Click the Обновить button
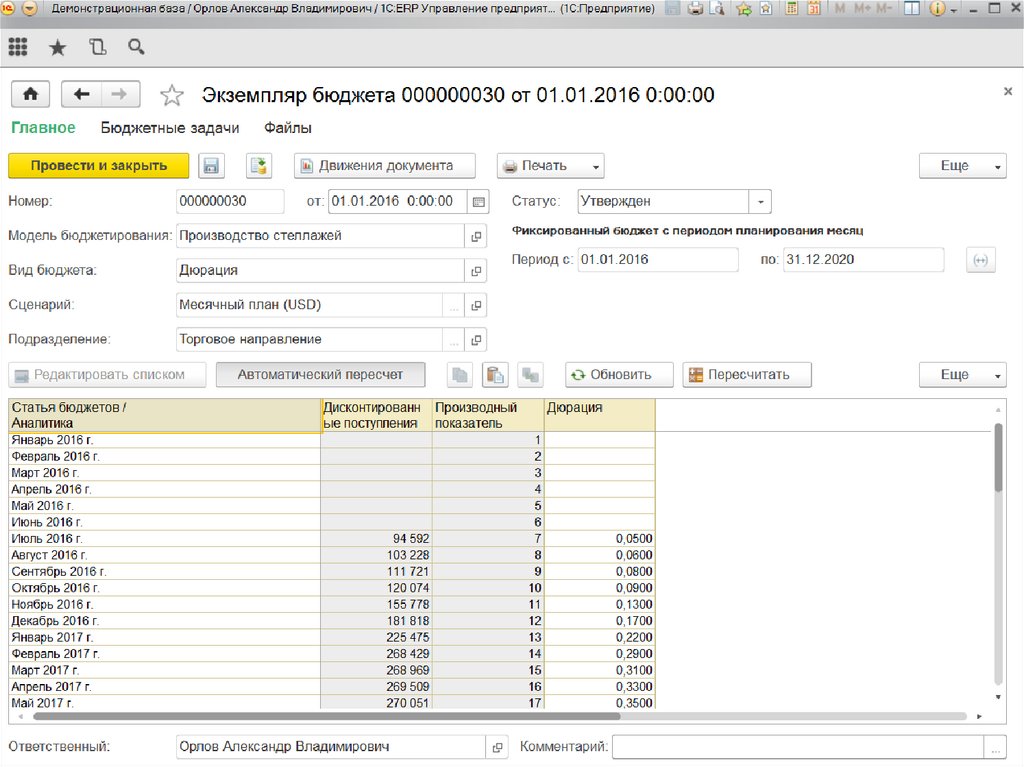 tap(619, 375)
